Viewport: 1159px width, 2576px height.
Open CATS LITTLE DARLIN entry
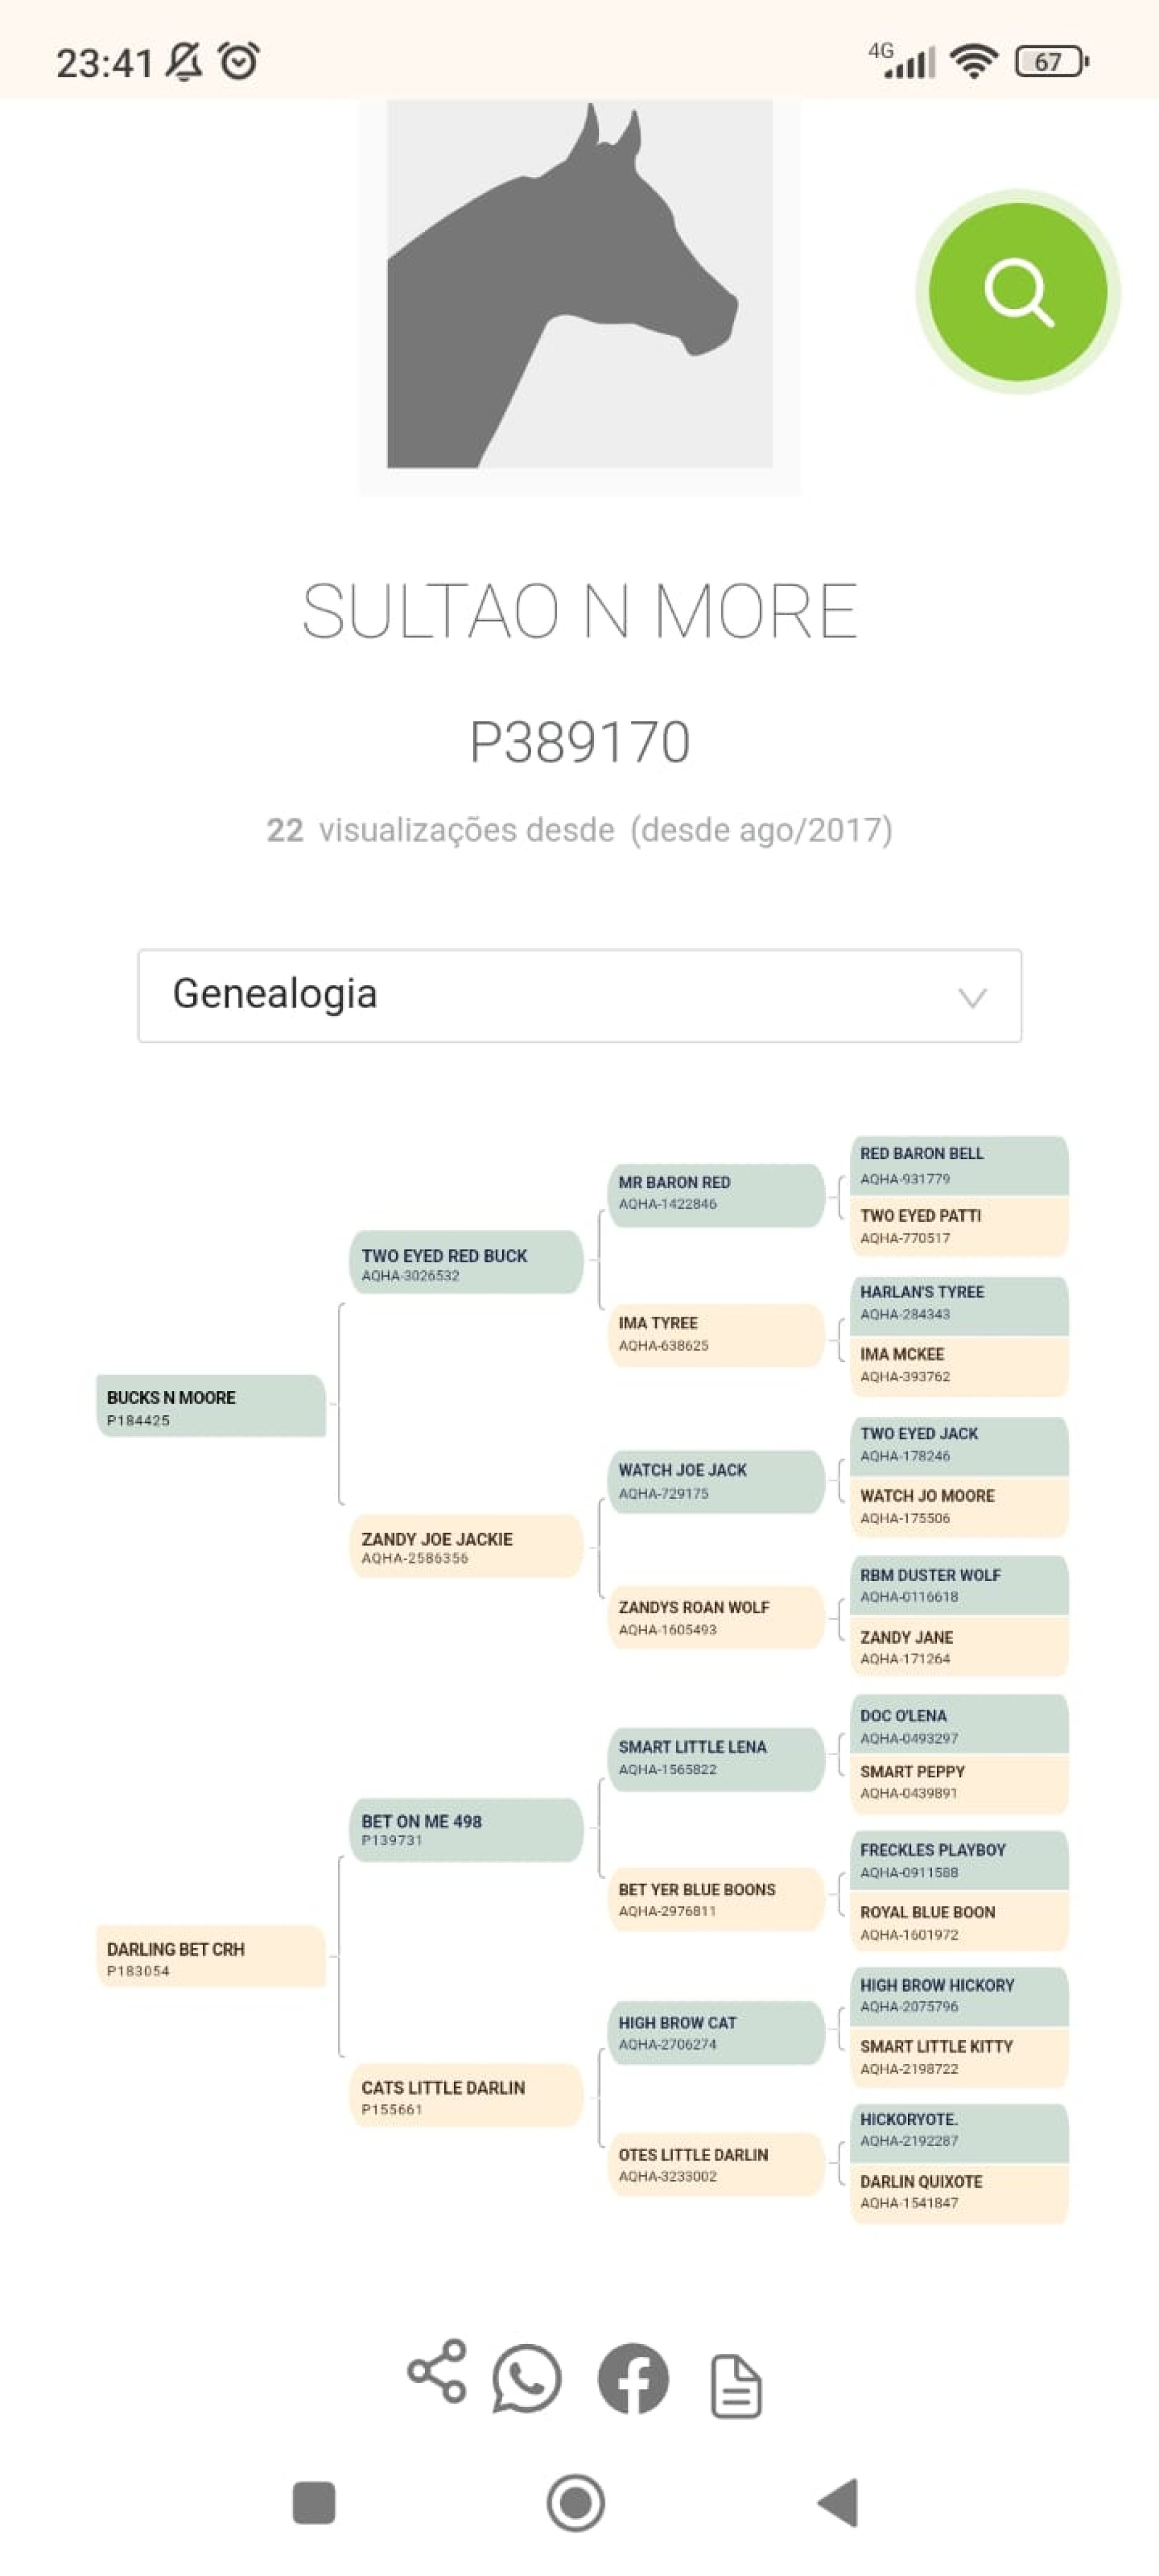[466, 2096]
